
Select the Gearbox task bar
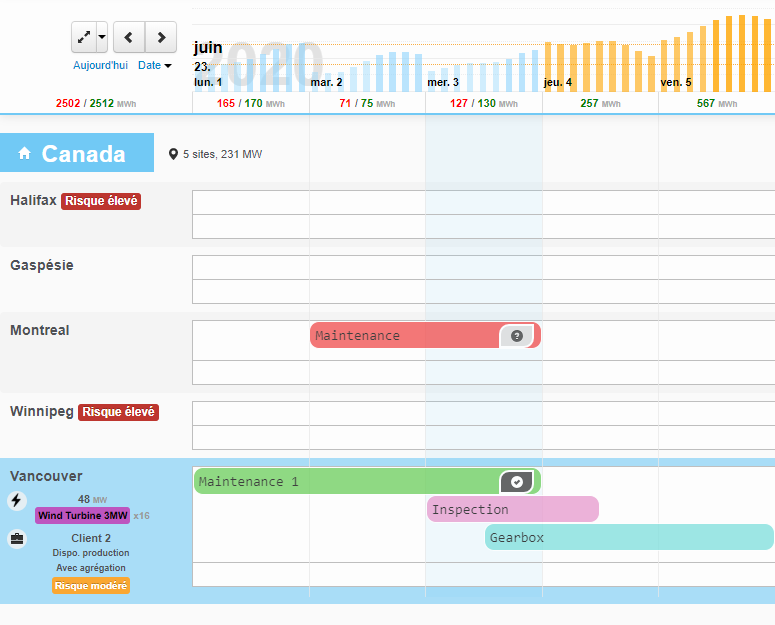tap(628, 538)
